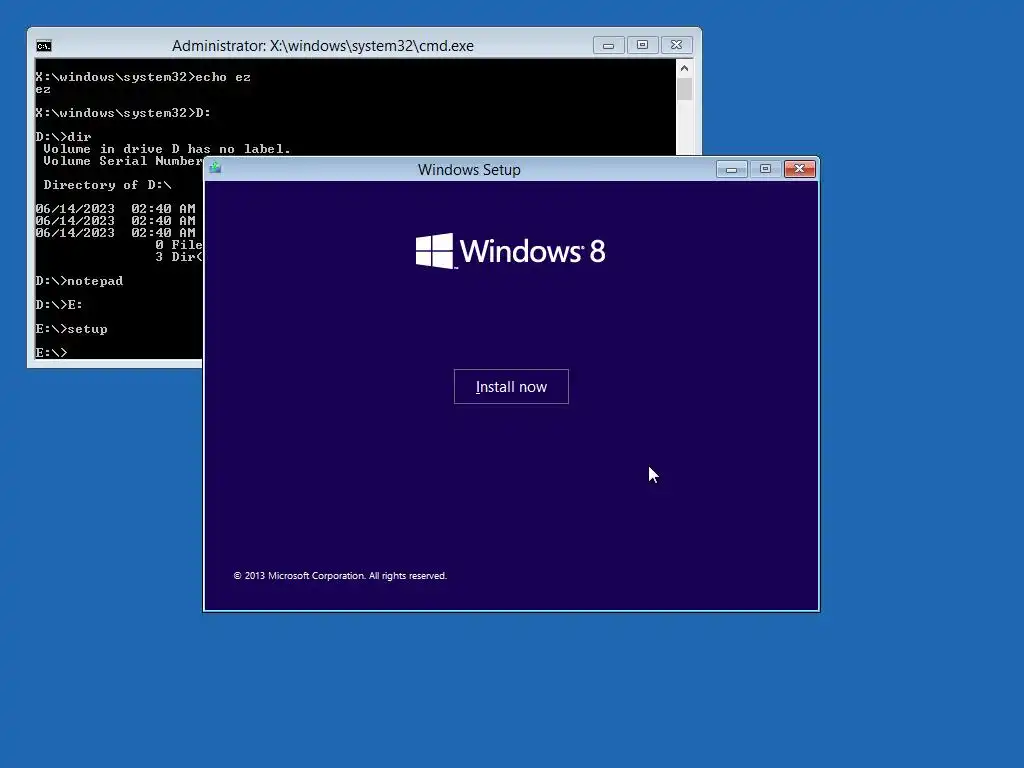Click the 'E:\>setup' line in cmd
Screen dimensions: 1024x768
(71, 328)
